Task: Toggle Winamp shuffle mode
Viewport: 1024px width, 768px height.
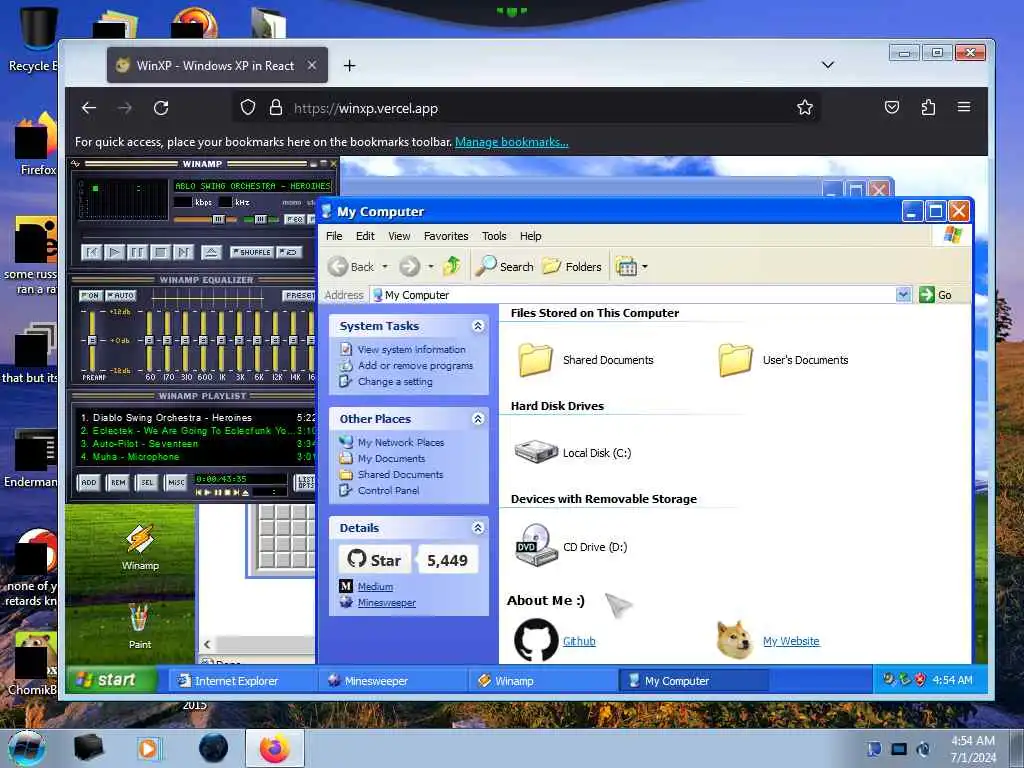Action: click(251, 251)
